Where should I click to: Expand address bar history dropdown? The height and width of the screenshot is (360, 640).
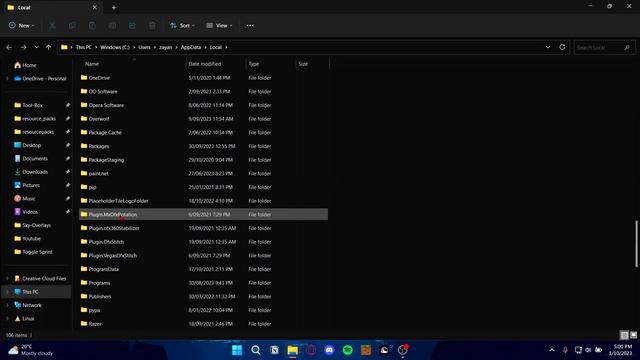548,47
